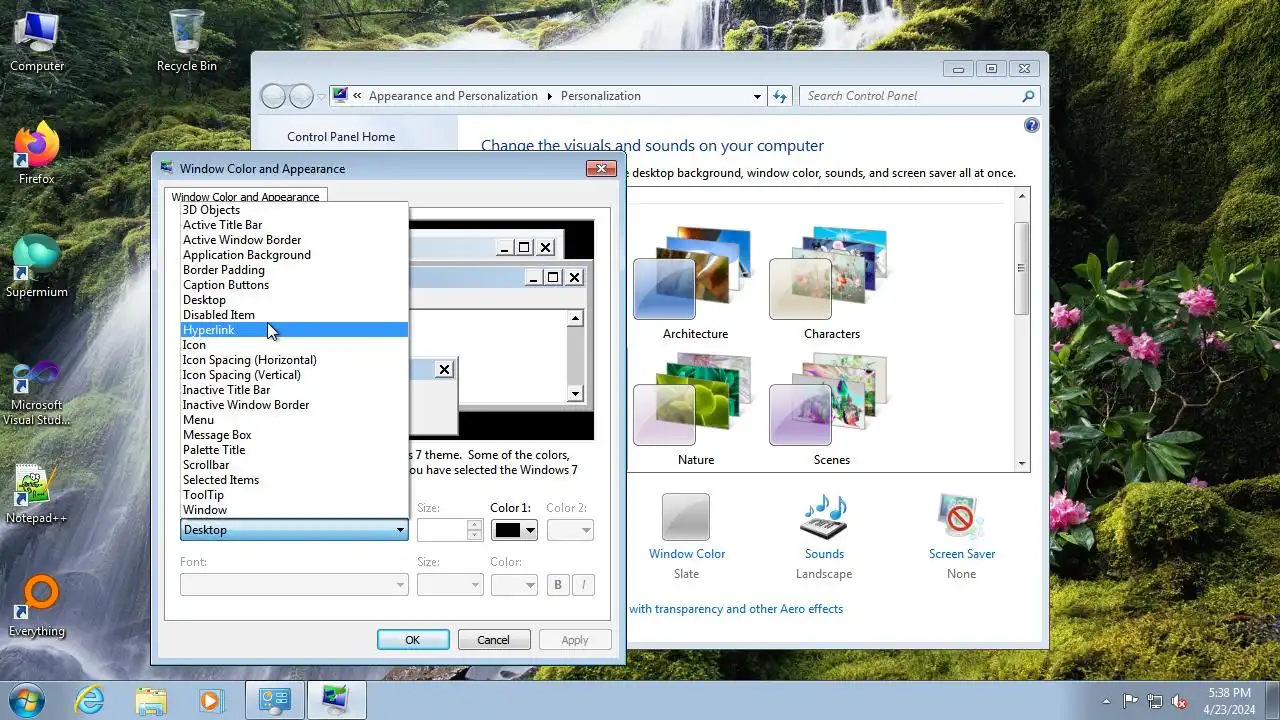Choose Disabled Item from the list

tap(294, 315)
